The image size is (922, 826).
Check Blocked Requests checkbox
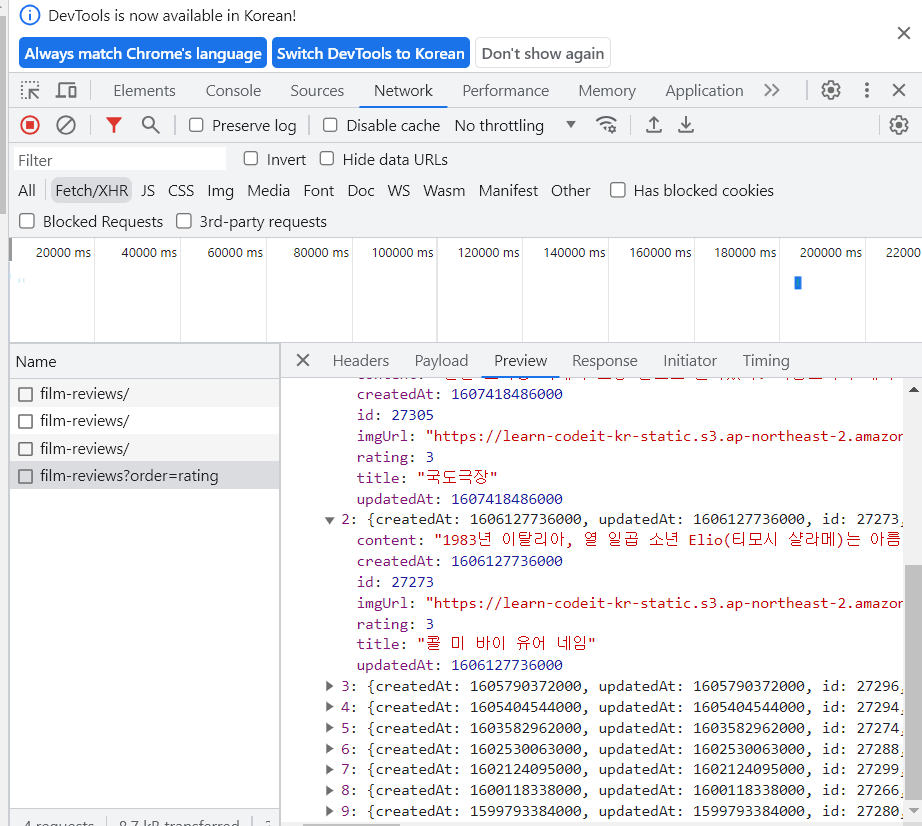[26, 221]
